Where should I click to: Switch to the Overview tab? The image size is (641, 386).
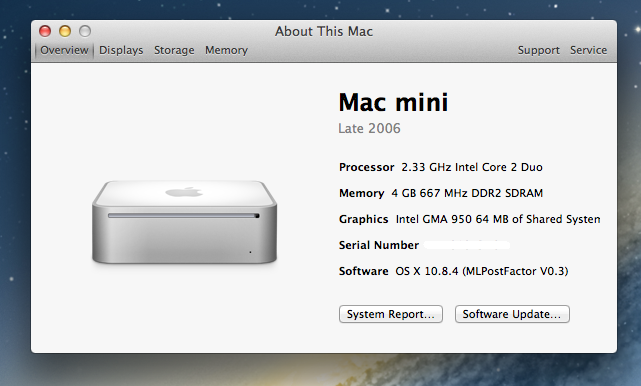[64, 50]
